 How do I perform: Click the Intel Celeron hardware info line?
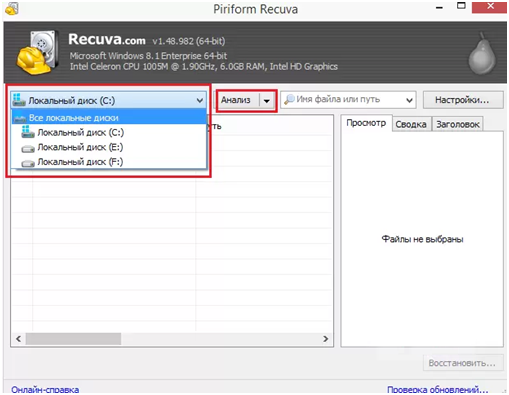point(204,67)
